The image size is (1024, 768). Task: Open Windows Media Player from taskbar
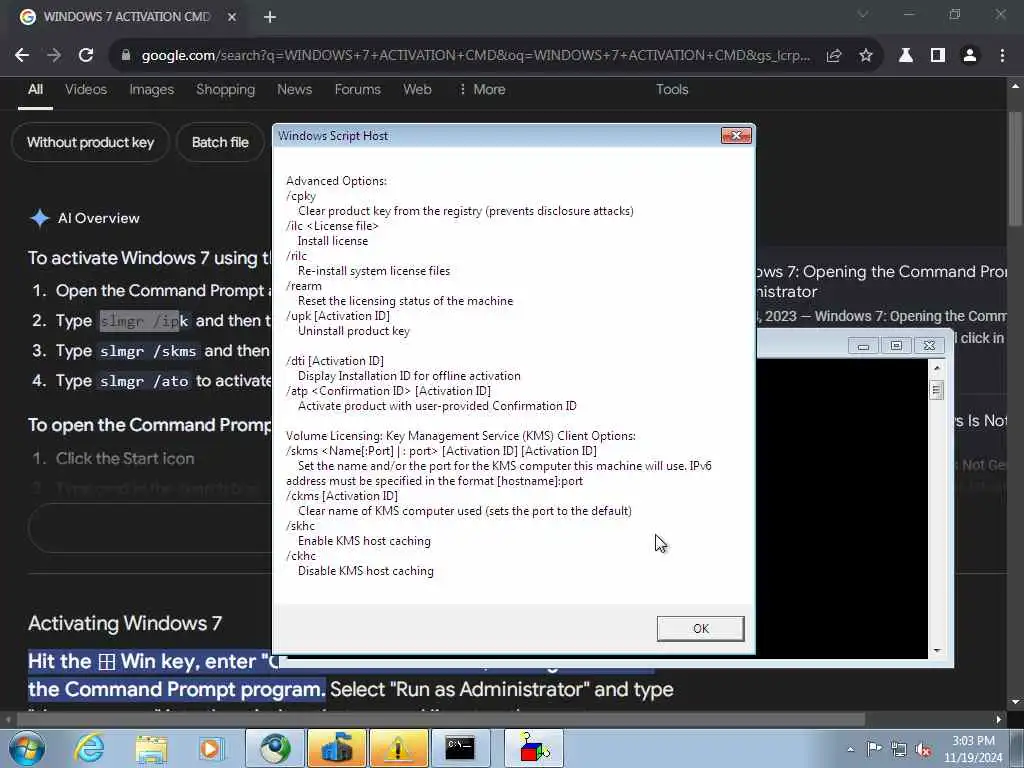click(210, 748)
